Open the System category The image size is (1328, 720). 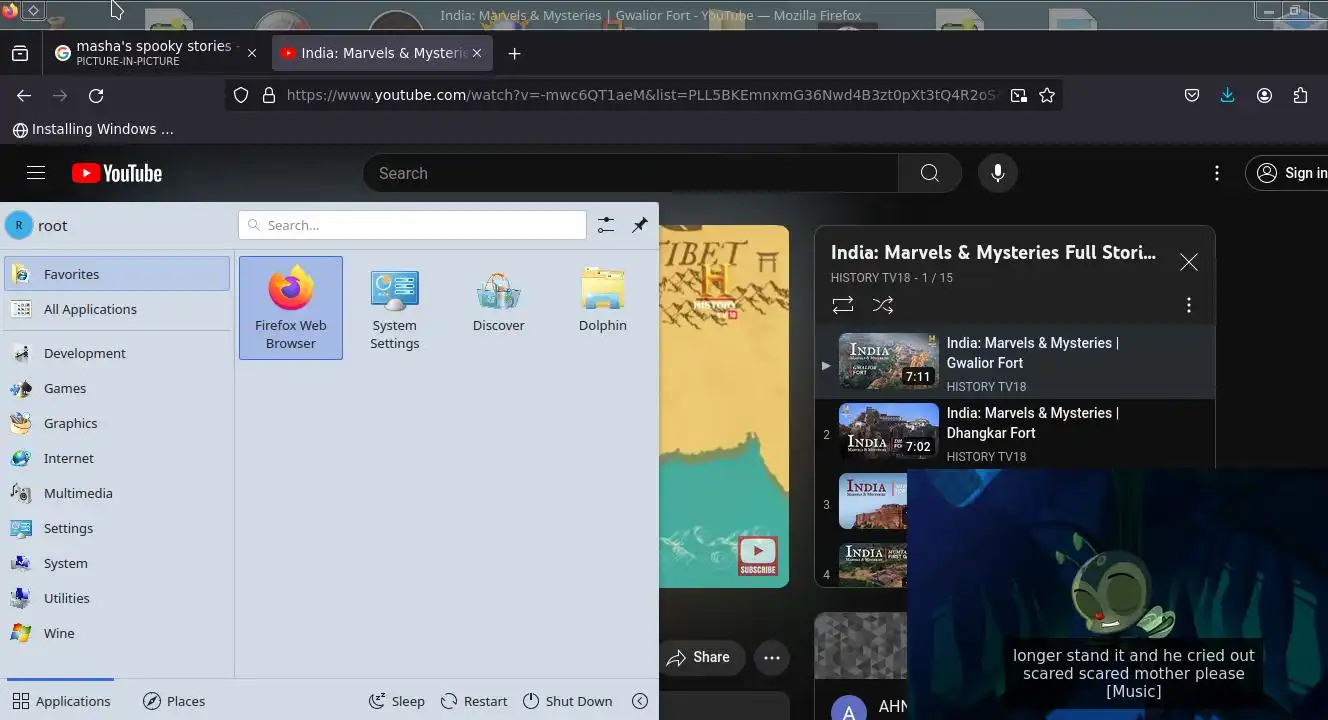coord(117,563)
